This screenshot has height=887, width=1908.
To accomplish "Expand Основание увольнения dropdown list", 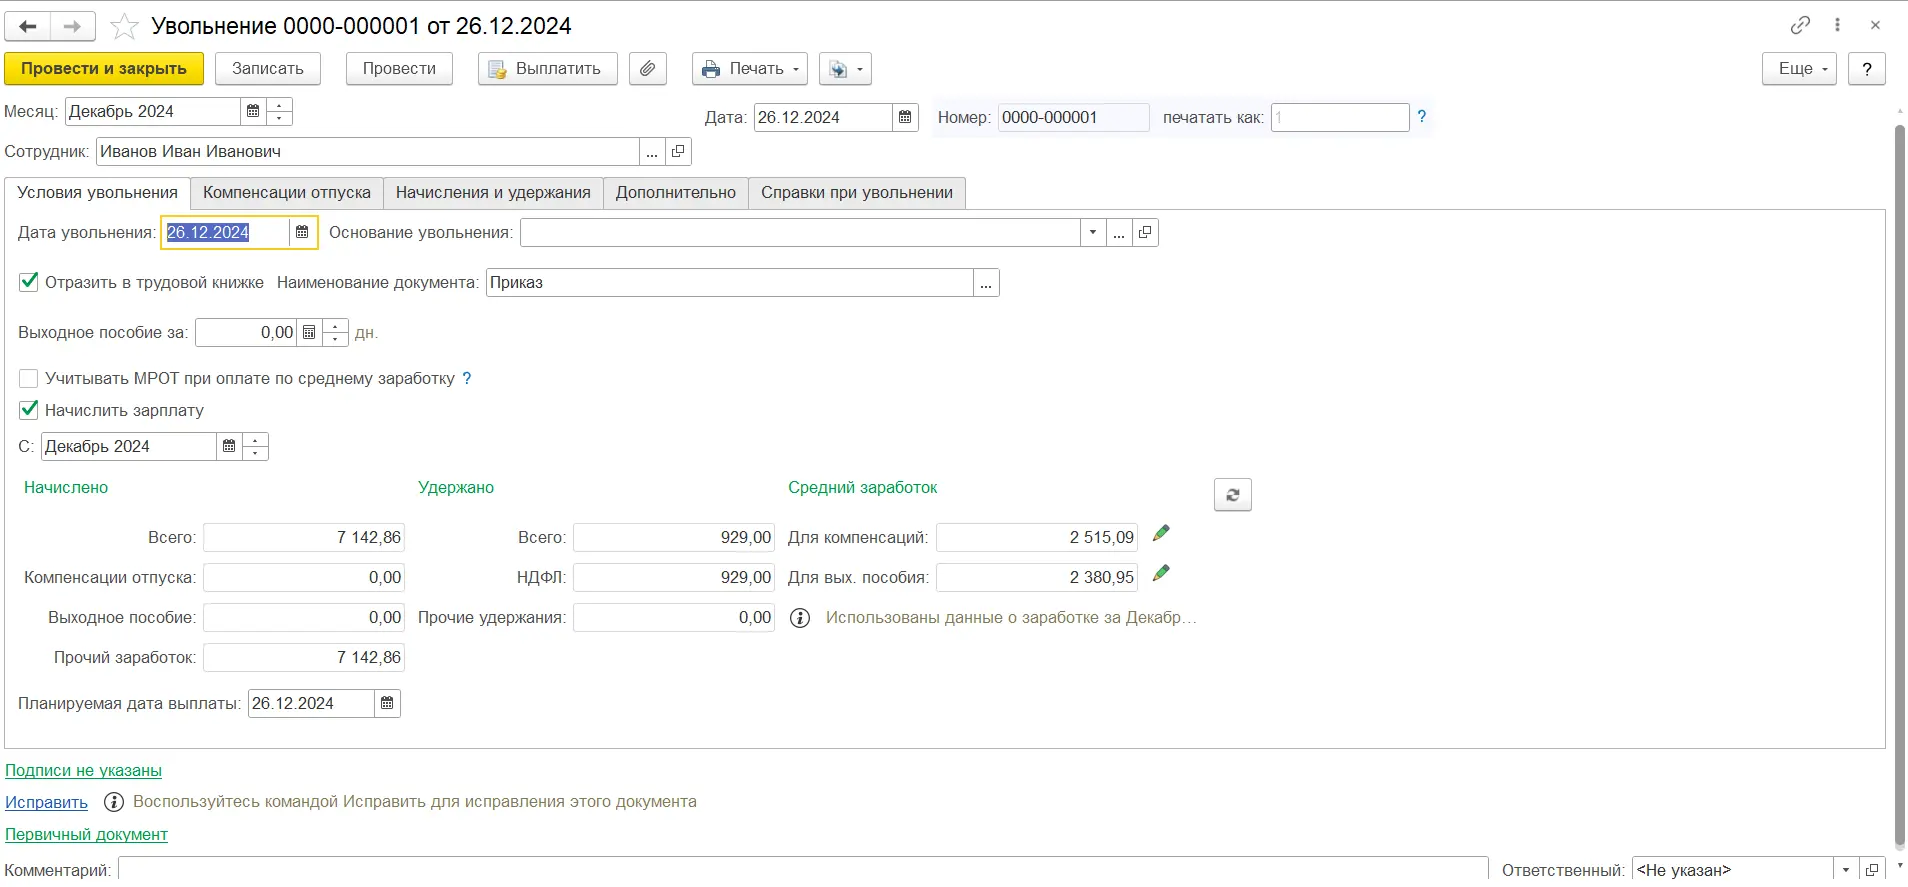I will click(1093, 233).
